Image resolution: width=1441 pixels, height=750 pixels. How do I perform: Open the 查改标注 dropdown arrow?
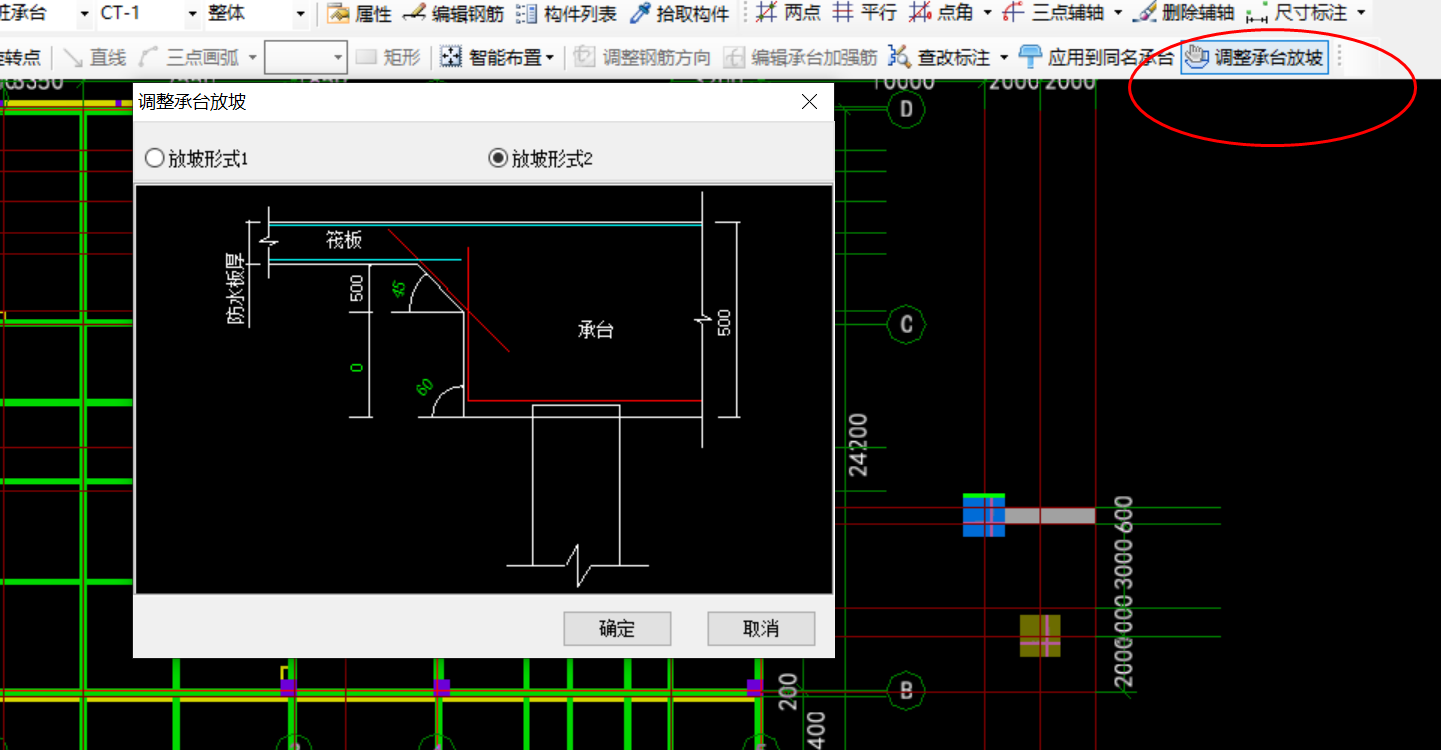[1004, 57]
